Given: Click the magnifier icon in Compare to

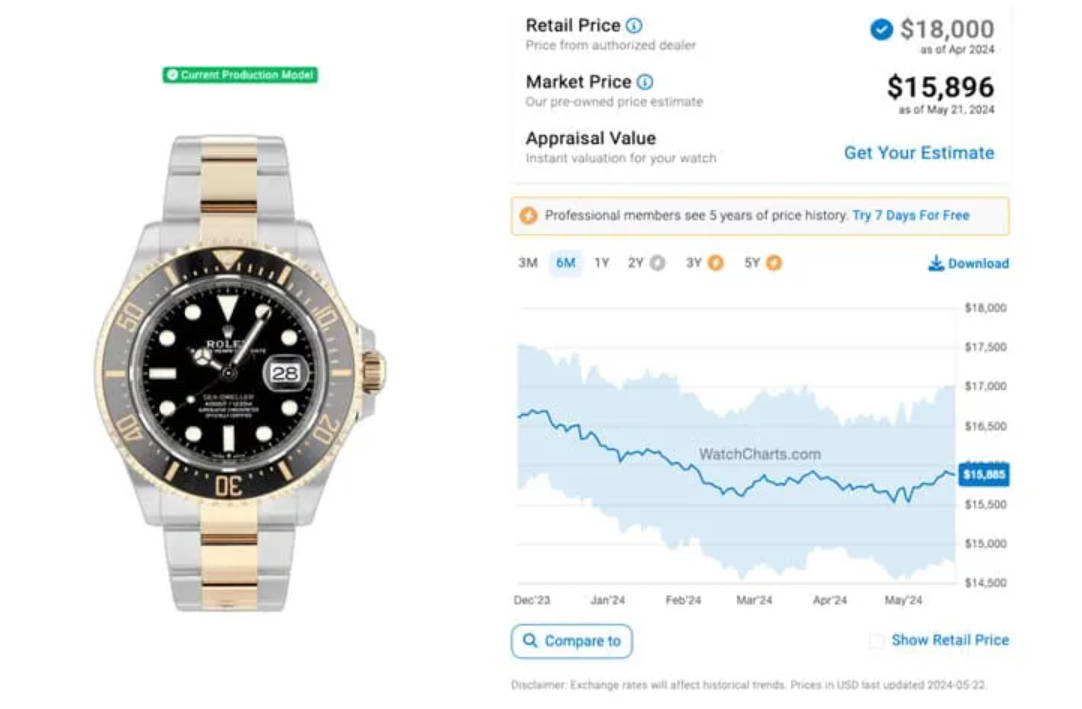Looking at the screenshot, I should pyautogui.click(x=529, y=641).
